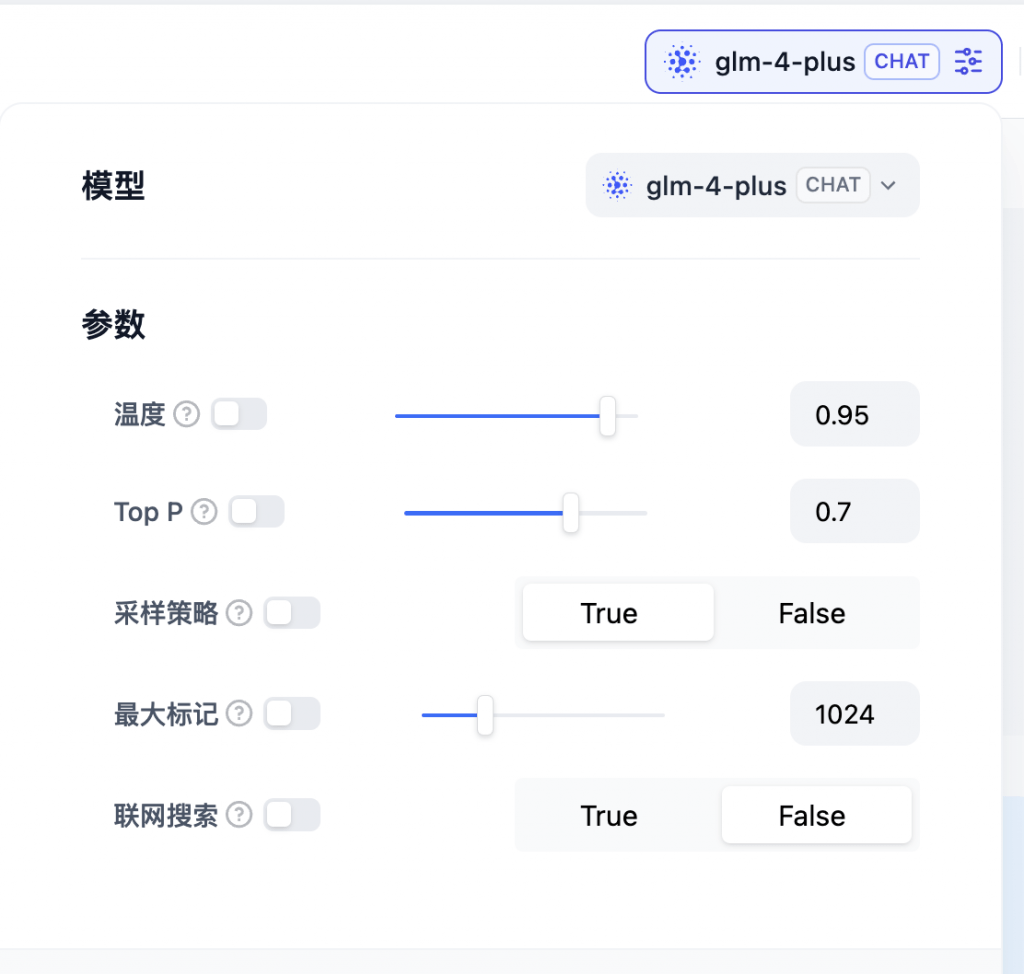Enable the 温度 toggle switch

(239, 414)
